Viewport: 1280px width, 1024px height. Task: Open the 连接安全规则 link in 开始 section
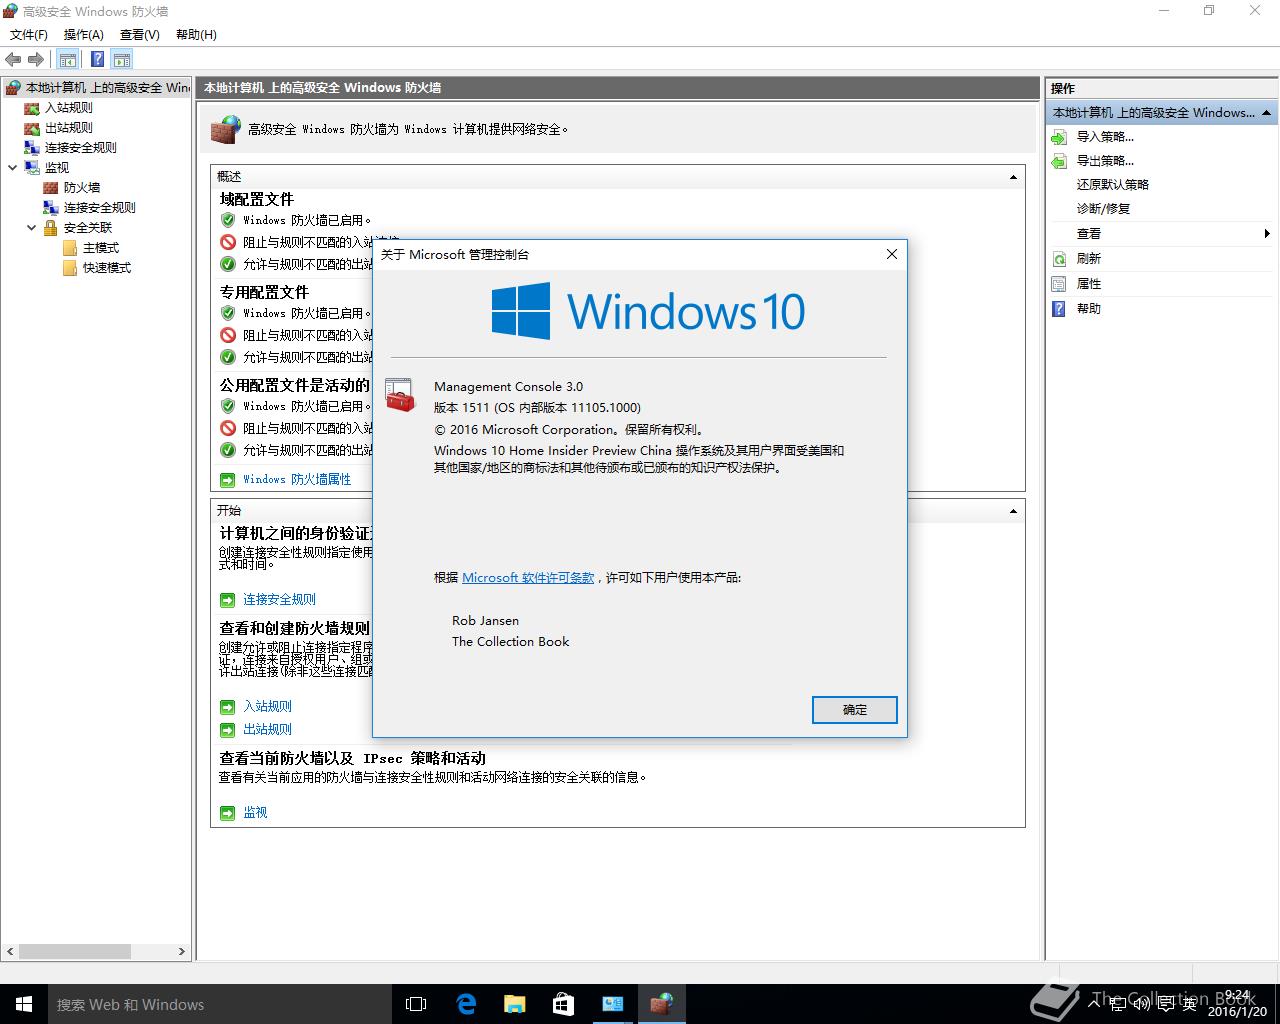(x=279, y=600)
